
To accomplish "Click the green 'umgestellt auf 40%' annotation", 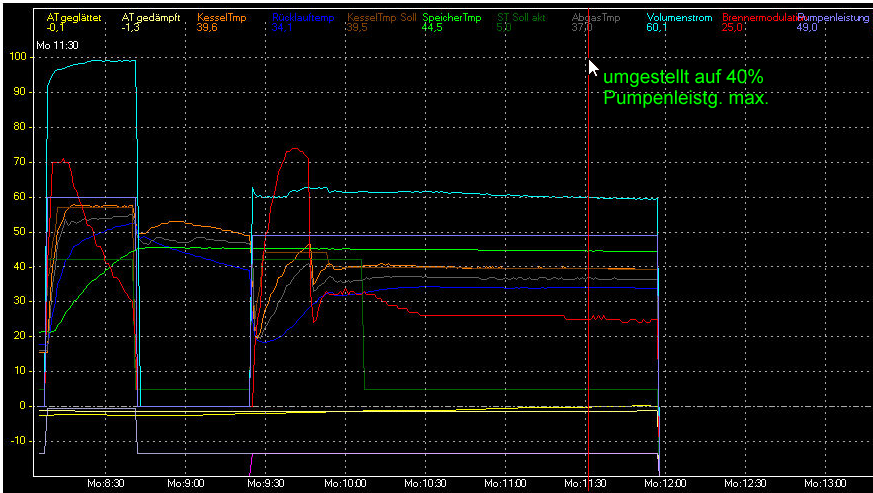I will (684, 77).
